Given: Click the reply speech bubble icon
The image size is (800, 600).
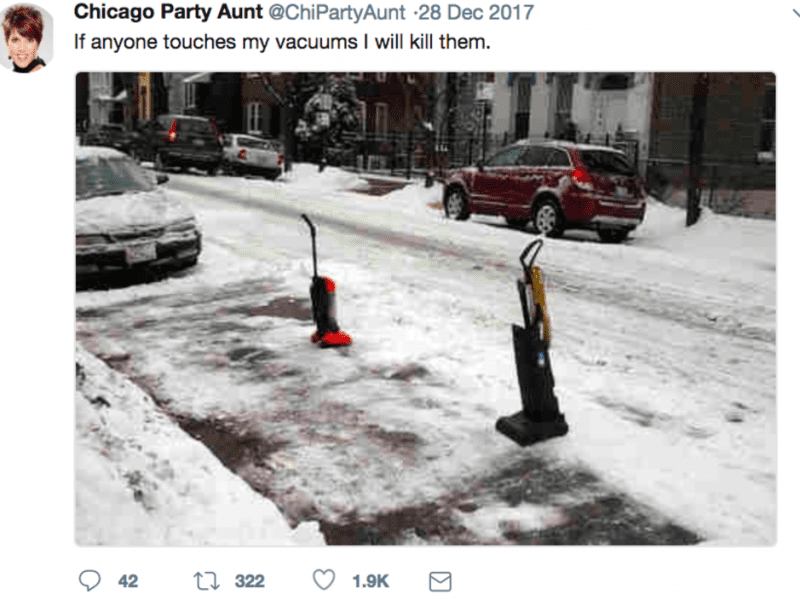Looking at the screenshot, I should [89, 580].
